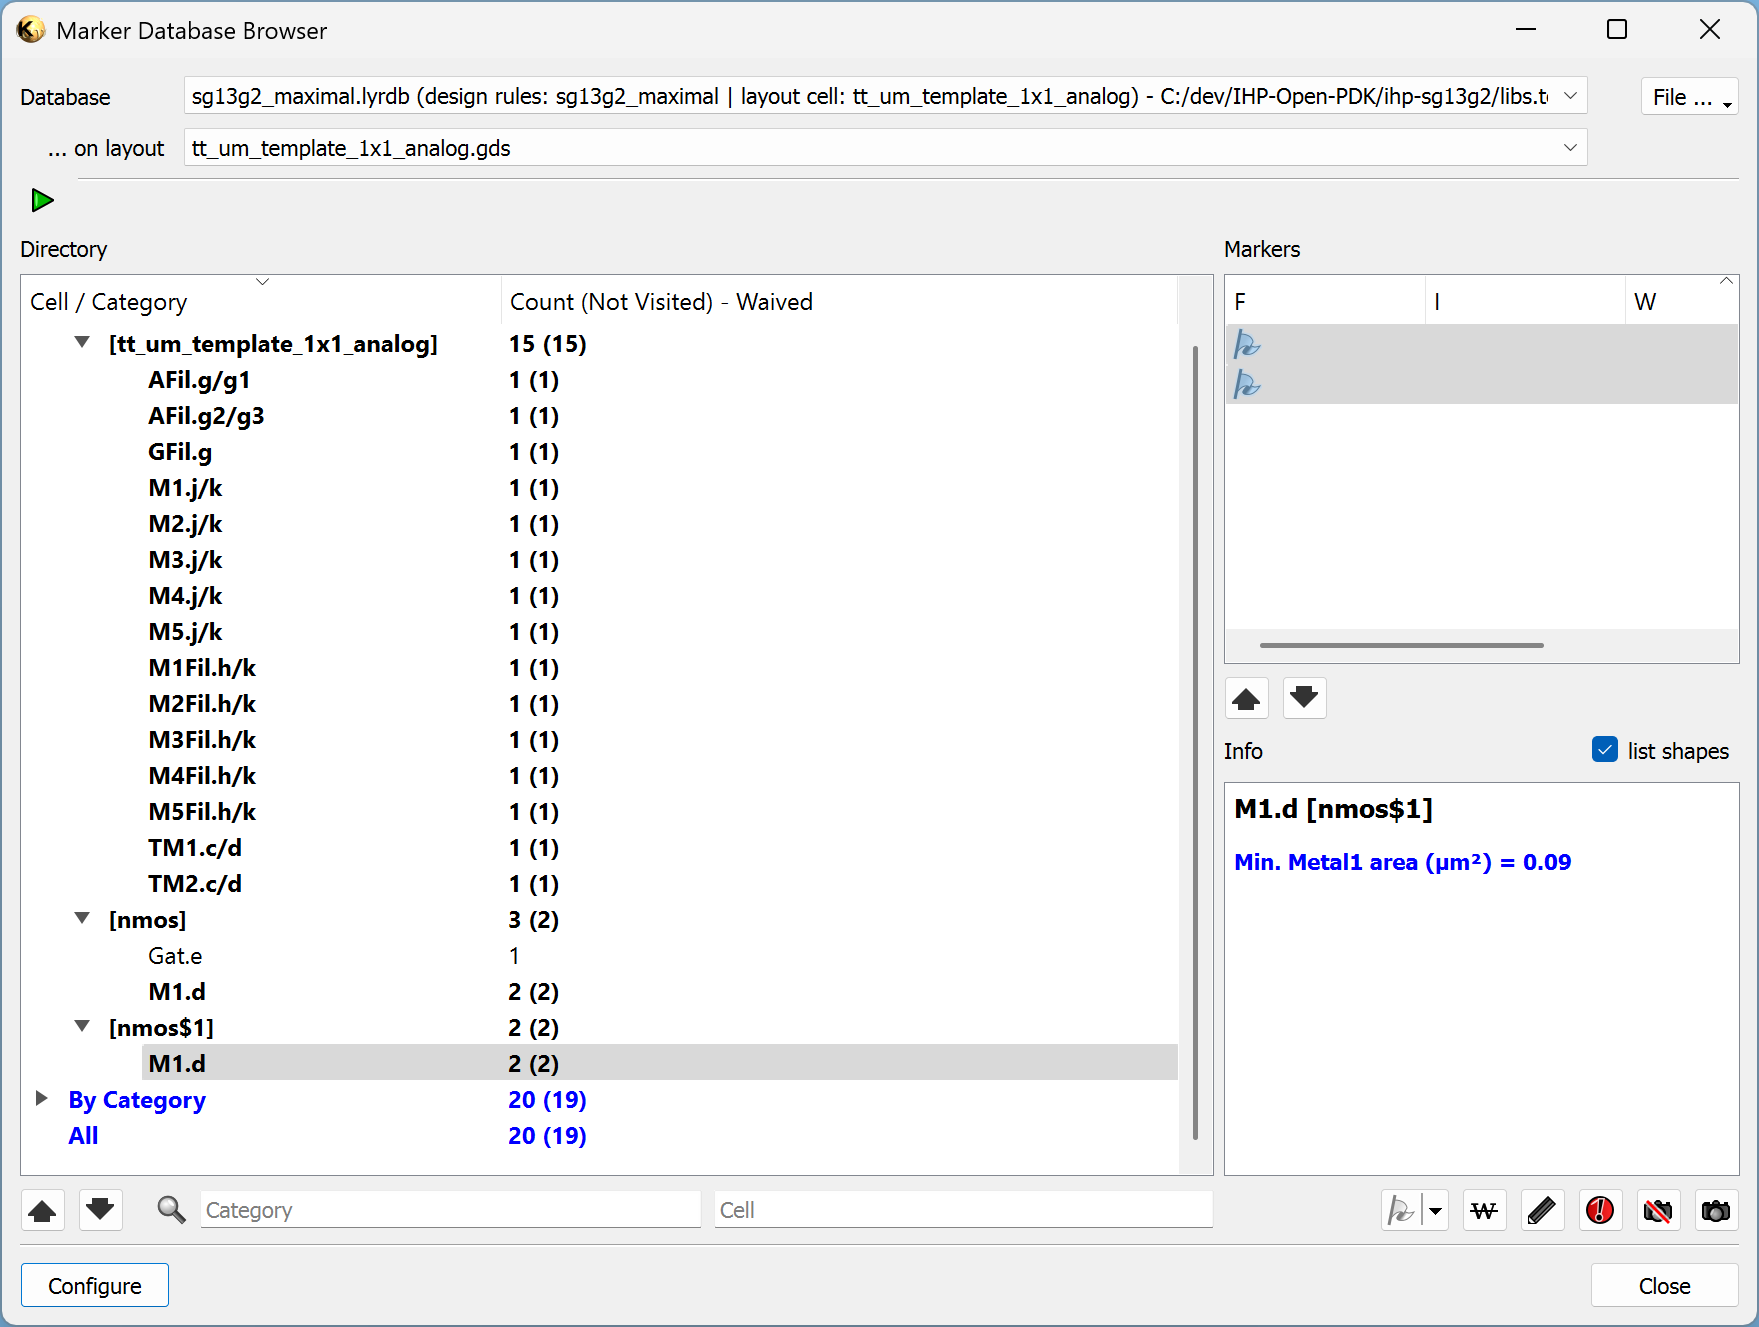Click the Markers horizontal scrollbar

coord(1401,645)
